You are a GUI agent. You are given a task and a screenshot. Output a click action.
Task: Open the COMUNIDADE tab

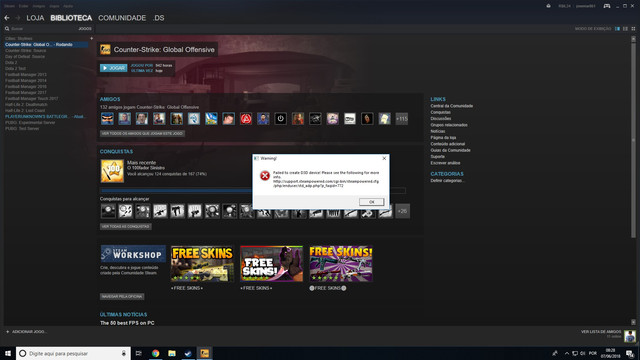[x=122, y=18]
